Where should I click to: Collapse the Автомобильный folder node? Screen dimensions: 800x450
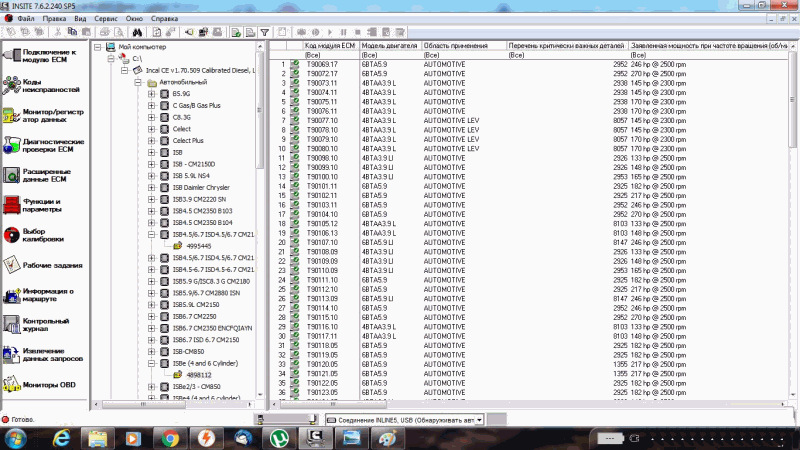pos(138,82)
